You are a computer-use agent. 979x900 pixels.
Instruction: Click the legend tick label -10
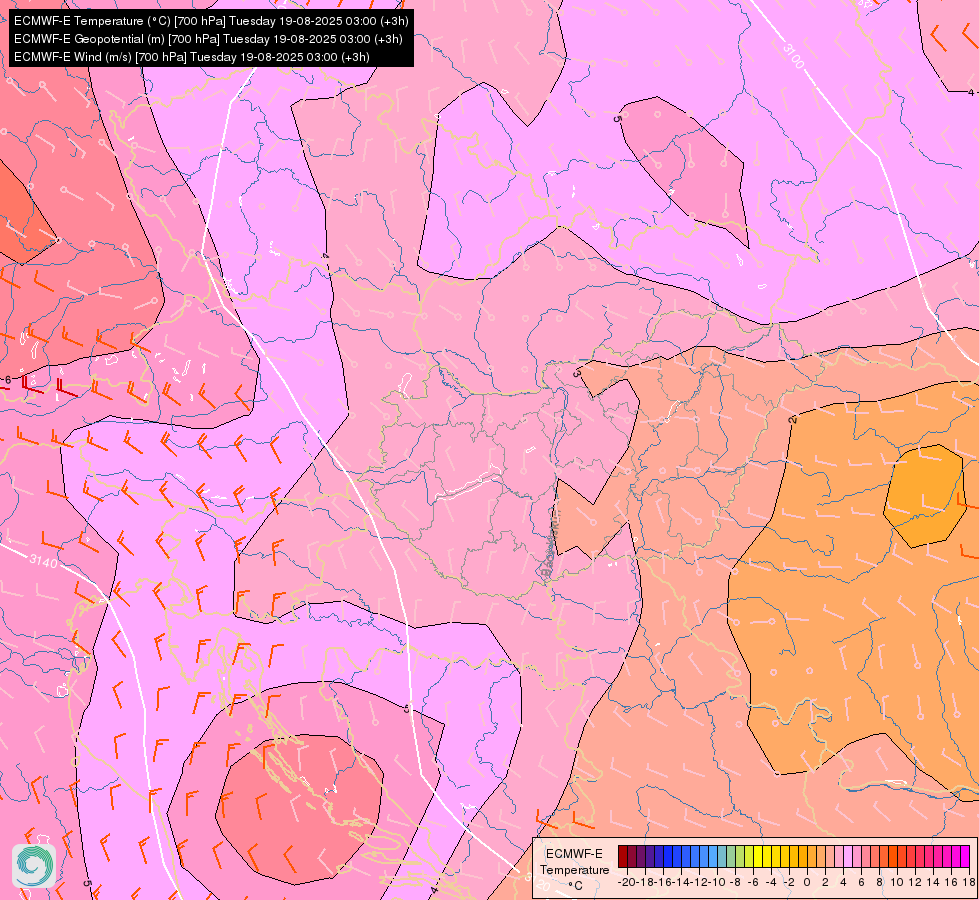pyautogui.click(x=716, y=882)
